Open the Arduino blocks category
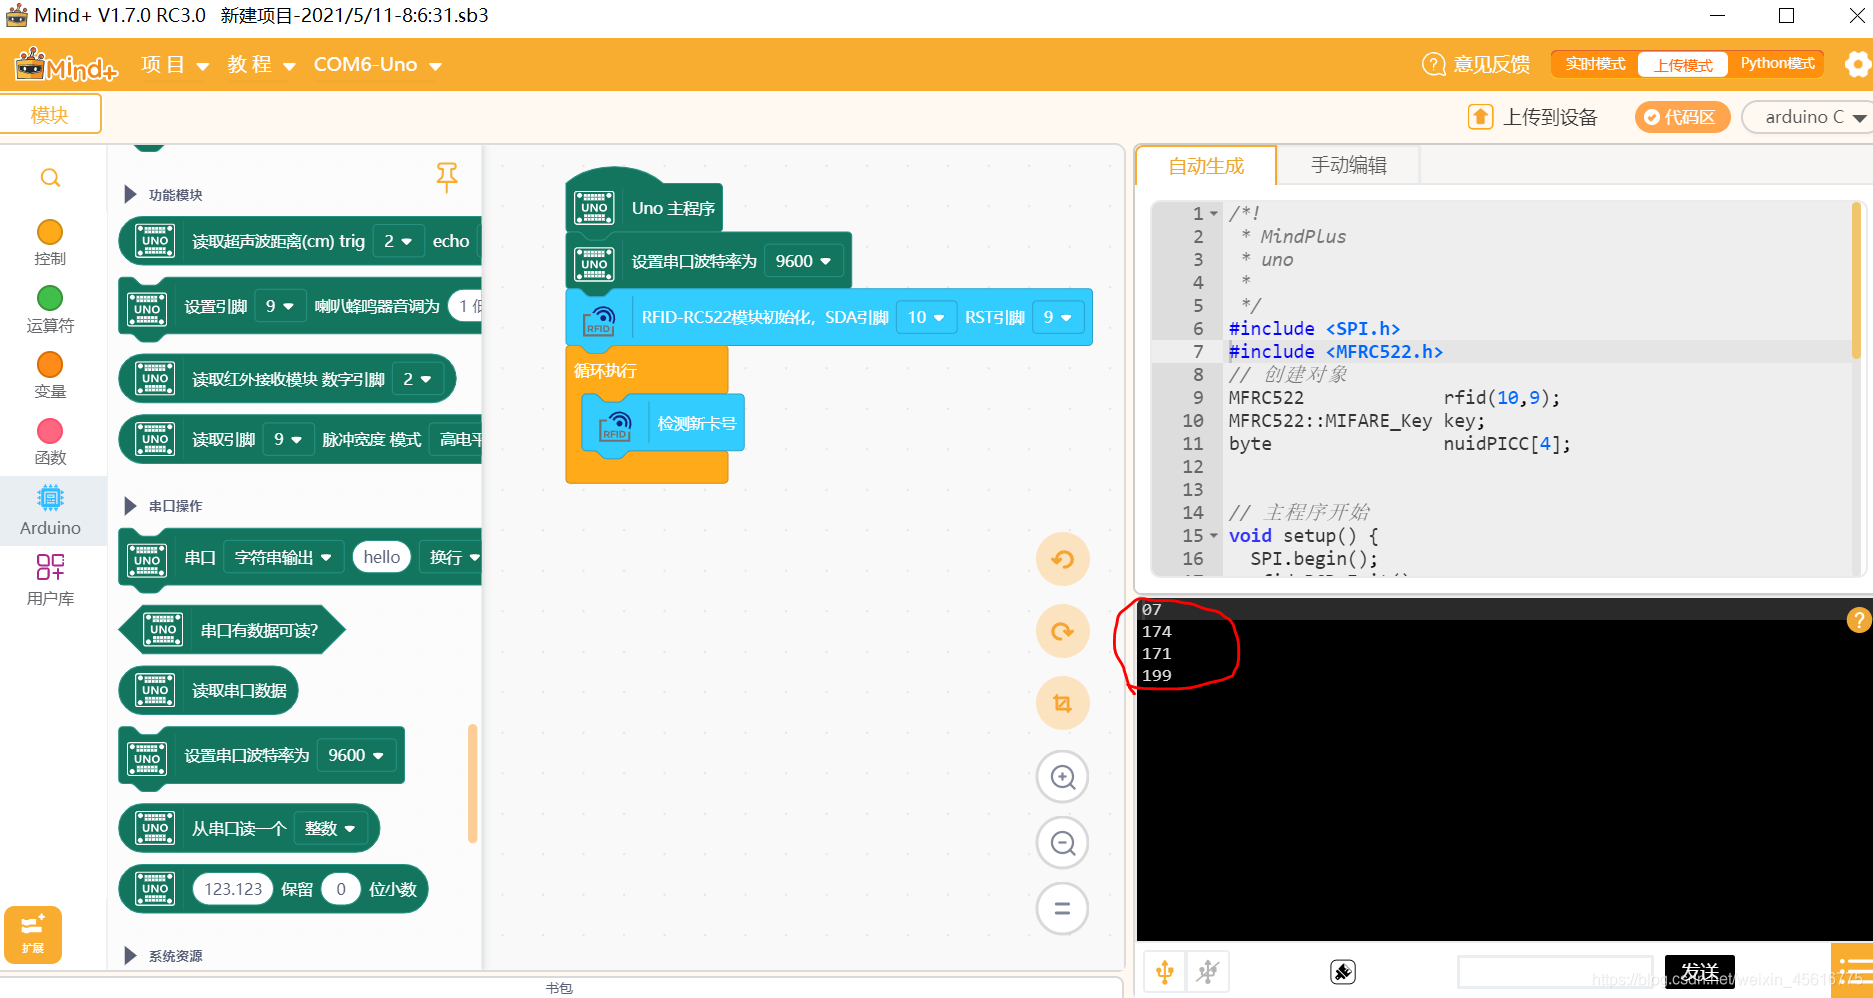 click(x=50, y=511)
